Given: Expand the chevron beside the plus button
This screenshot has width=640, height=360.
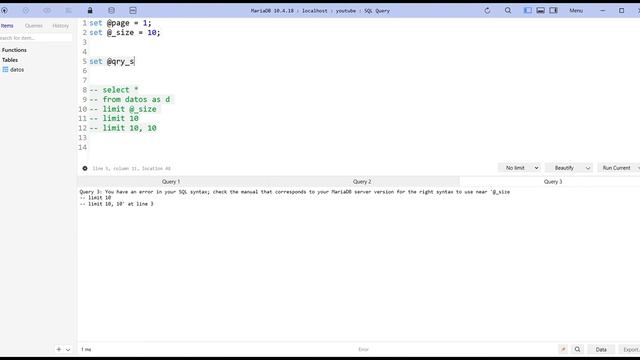Looking at the screenshot, I should 68,349.
